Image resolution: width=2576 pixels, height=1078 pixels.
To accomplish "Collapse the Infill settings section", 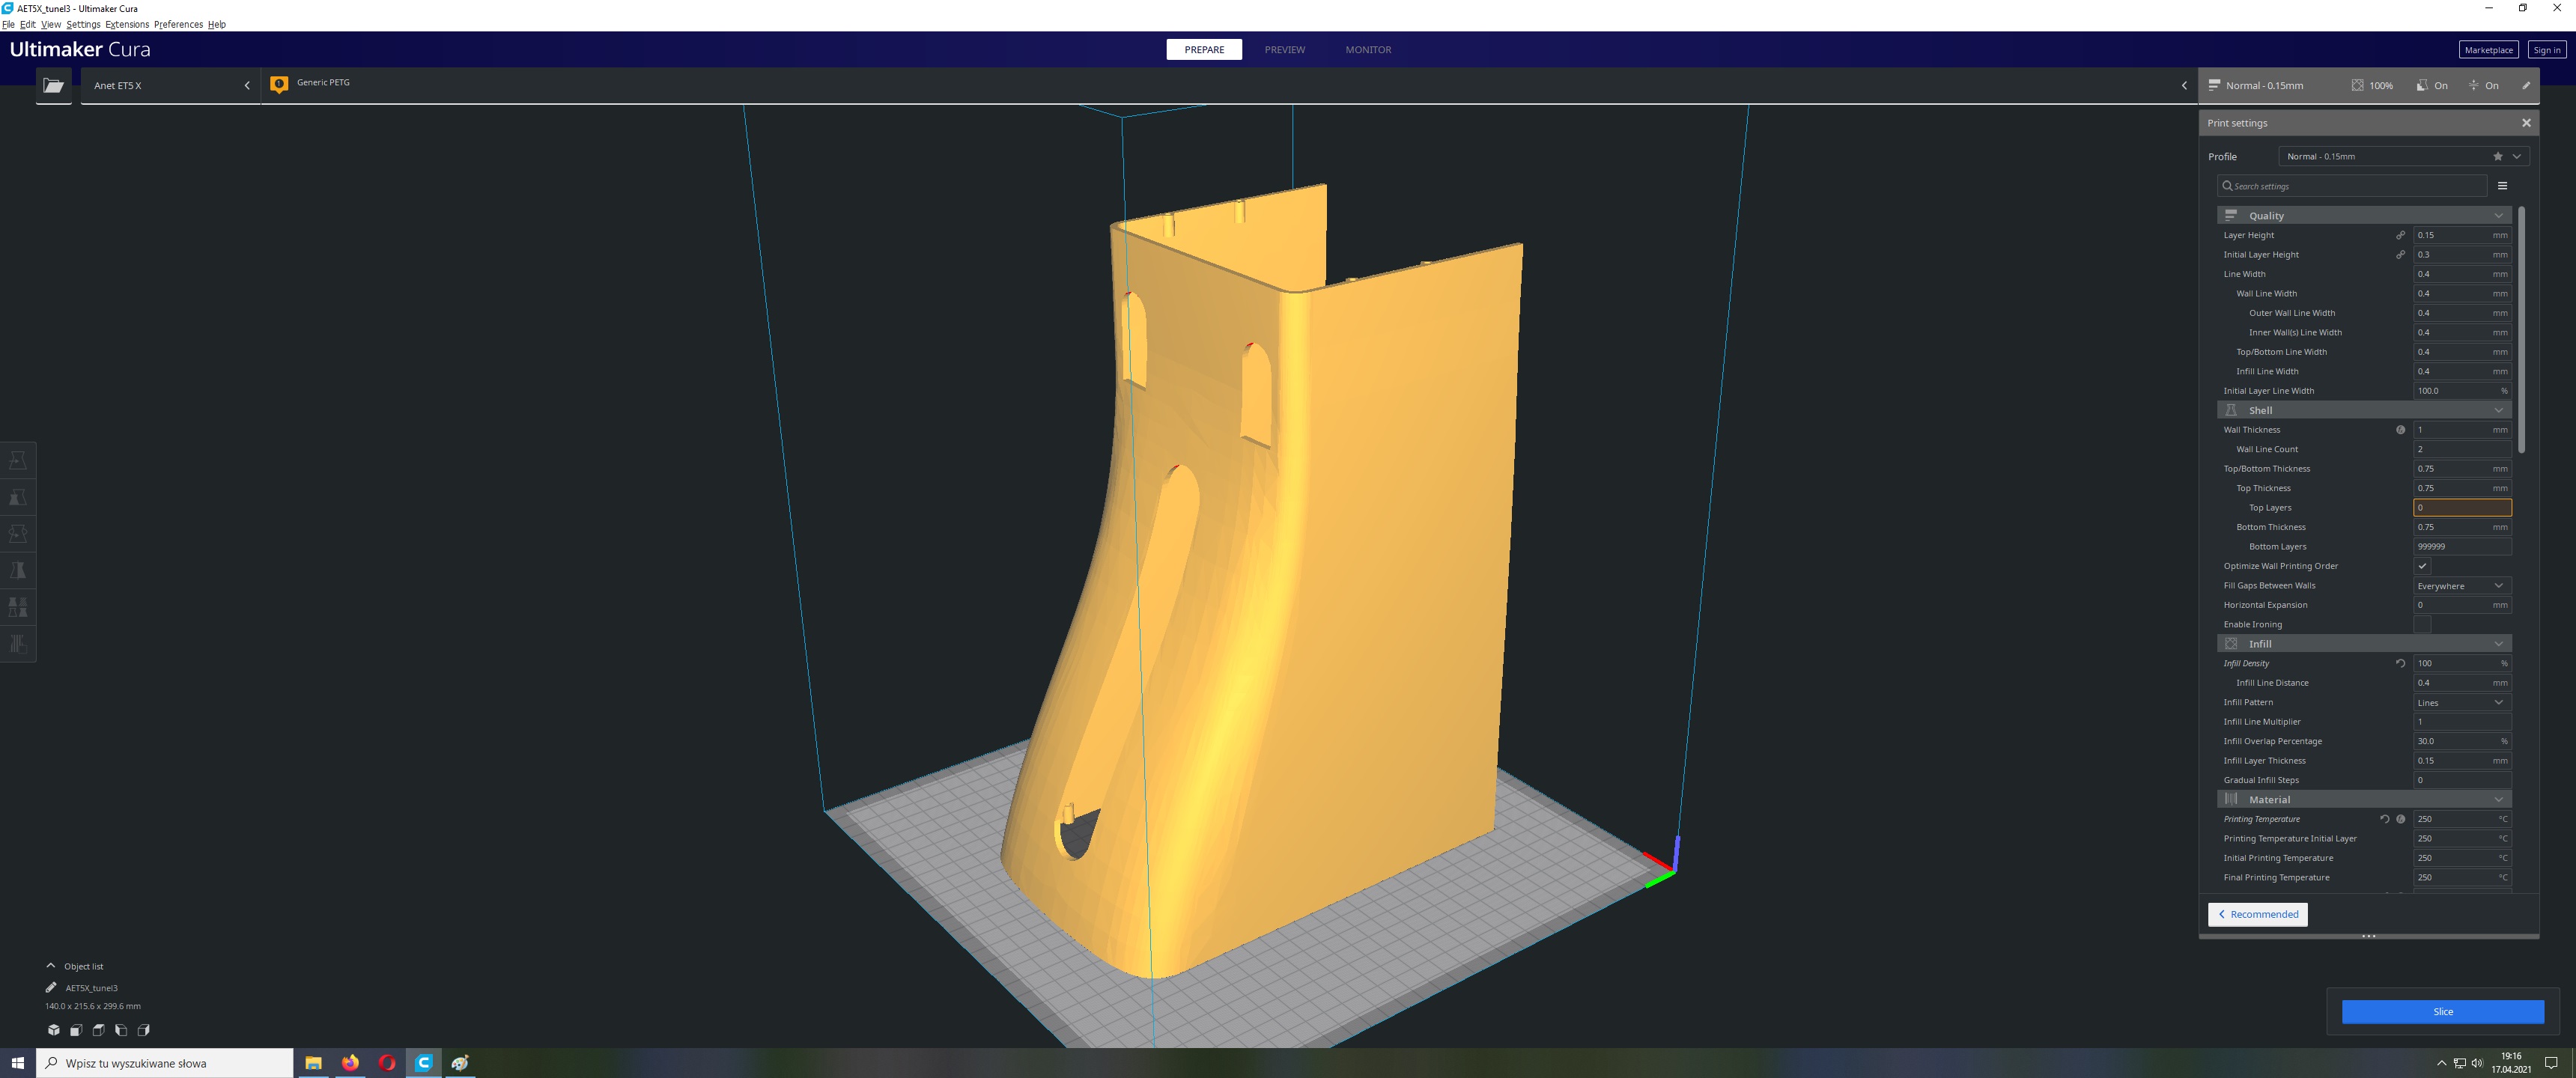I will click(x=2363, y=644).
